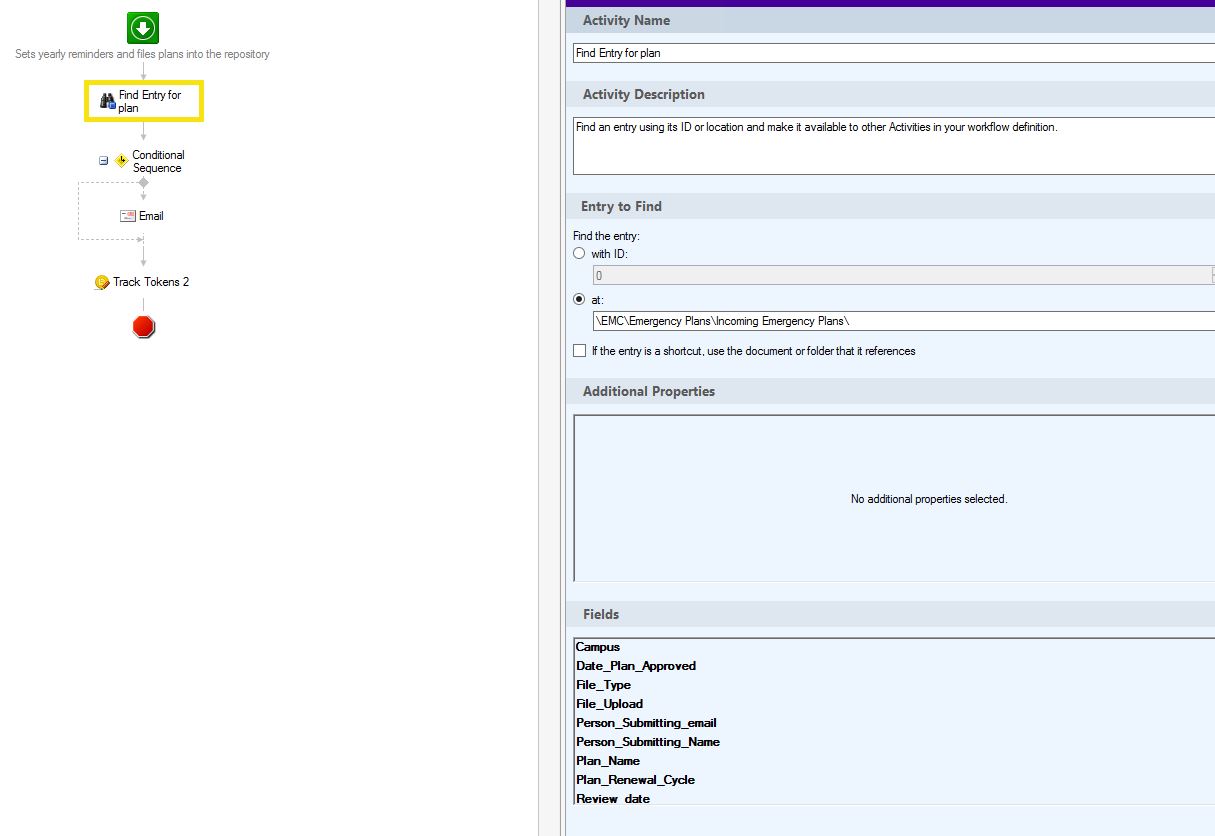Click the Activity Name input field
The height and width of the screenshot is (836, 1215).
coord(894,53)
